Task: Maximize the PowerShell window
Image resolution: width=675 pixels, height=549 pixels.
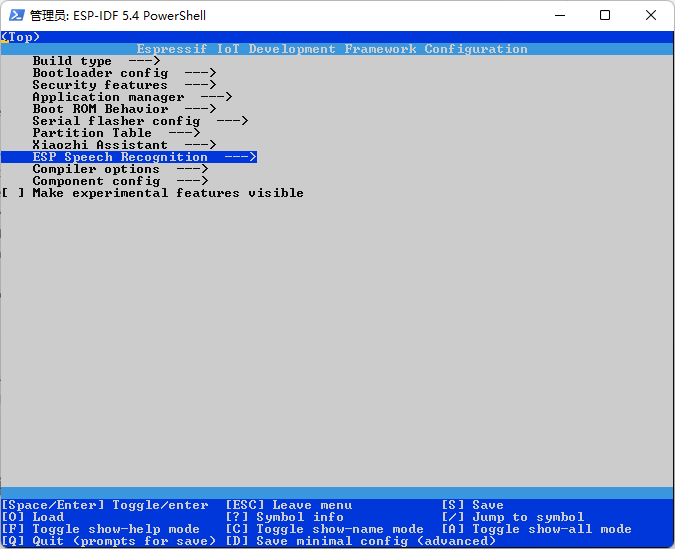Action: pos(605,16)
